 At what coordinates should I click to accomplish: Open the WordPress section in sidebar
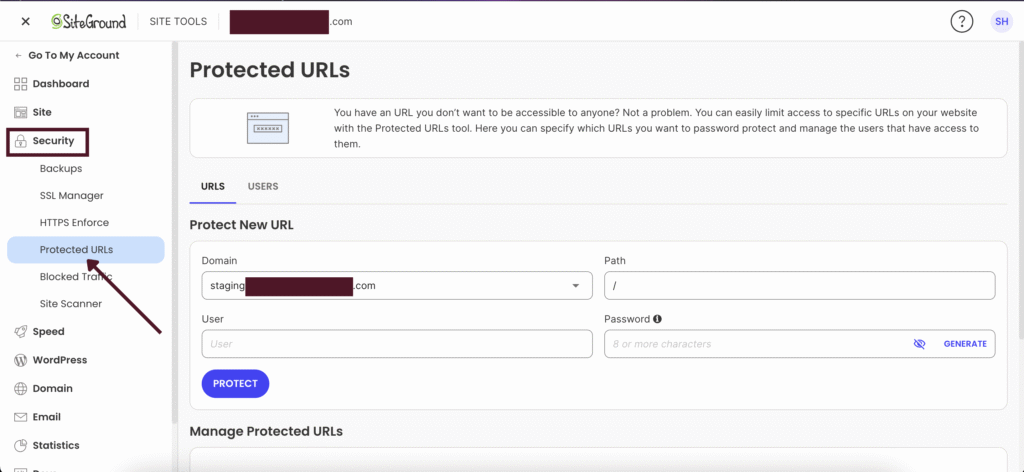[59, 360]
